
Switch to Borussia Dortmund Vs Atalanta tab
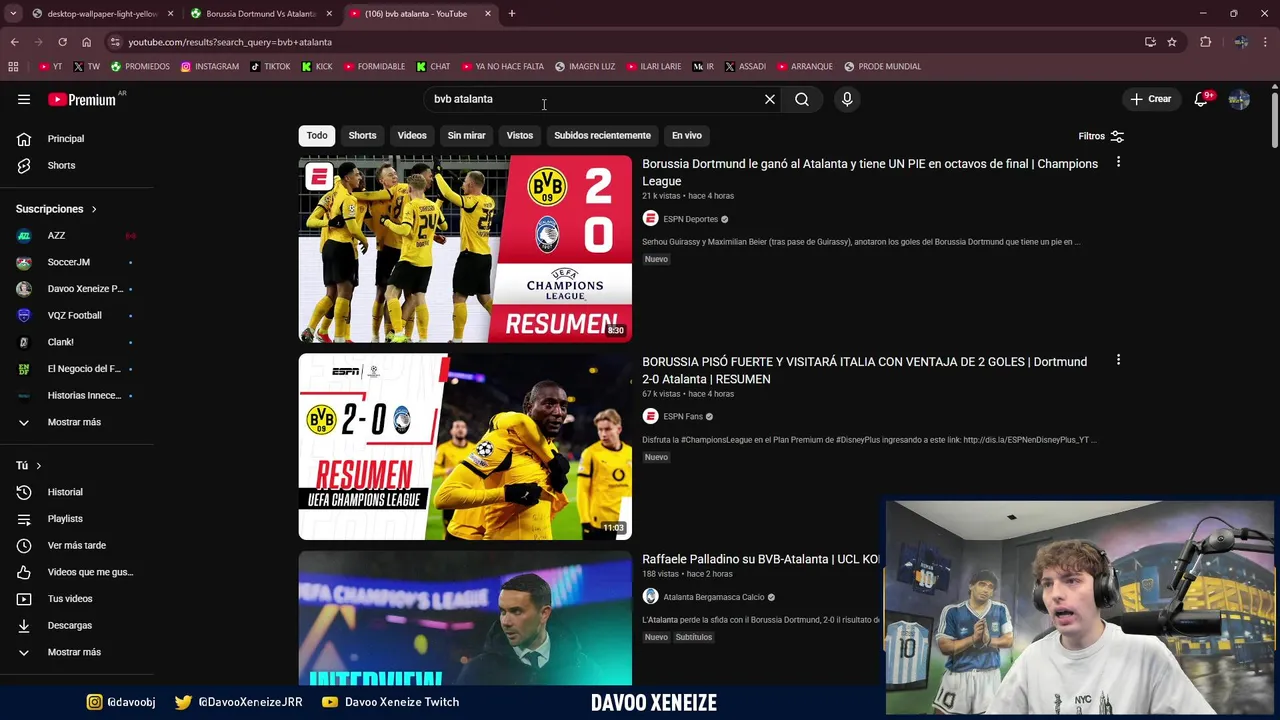(261, 14)
